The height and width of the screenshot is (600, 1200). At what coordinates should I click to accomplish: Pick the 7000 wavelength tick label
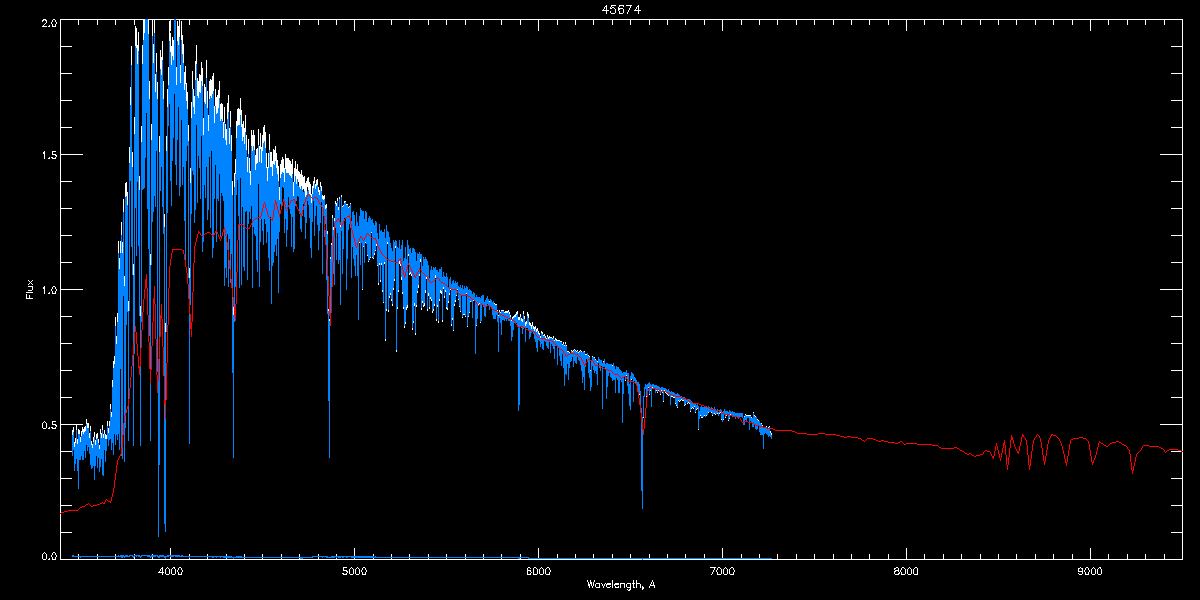click(x=722, y=572)
